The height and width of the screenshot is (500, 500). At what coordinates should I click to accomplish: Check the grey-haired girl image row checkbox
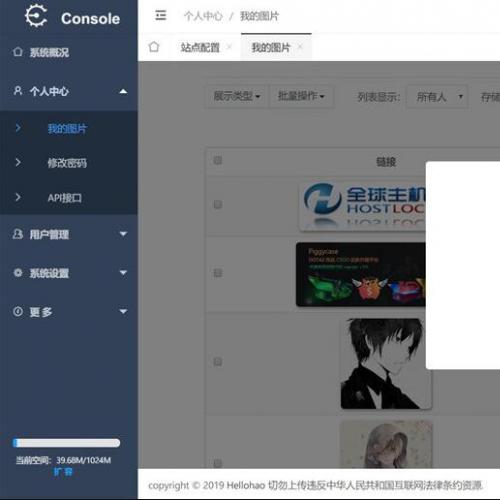tap(218, 463)
